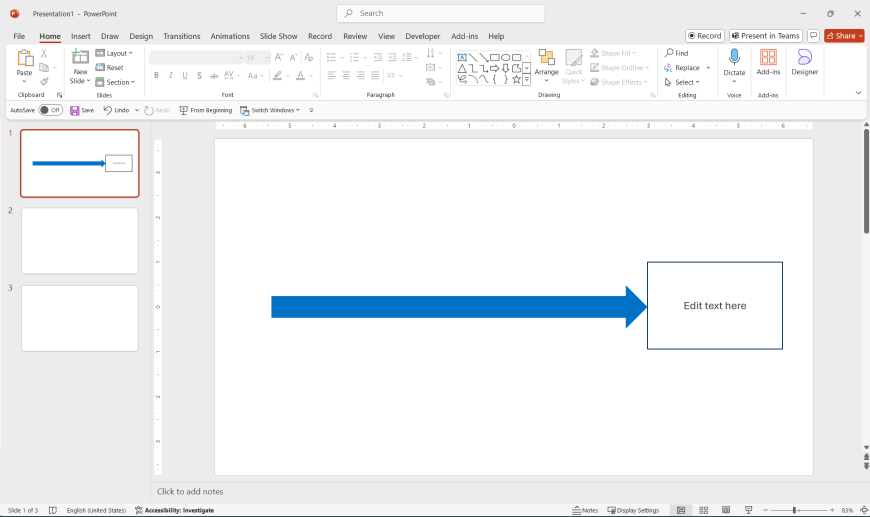Click Decrease Font Size icon

click(294, 57)
